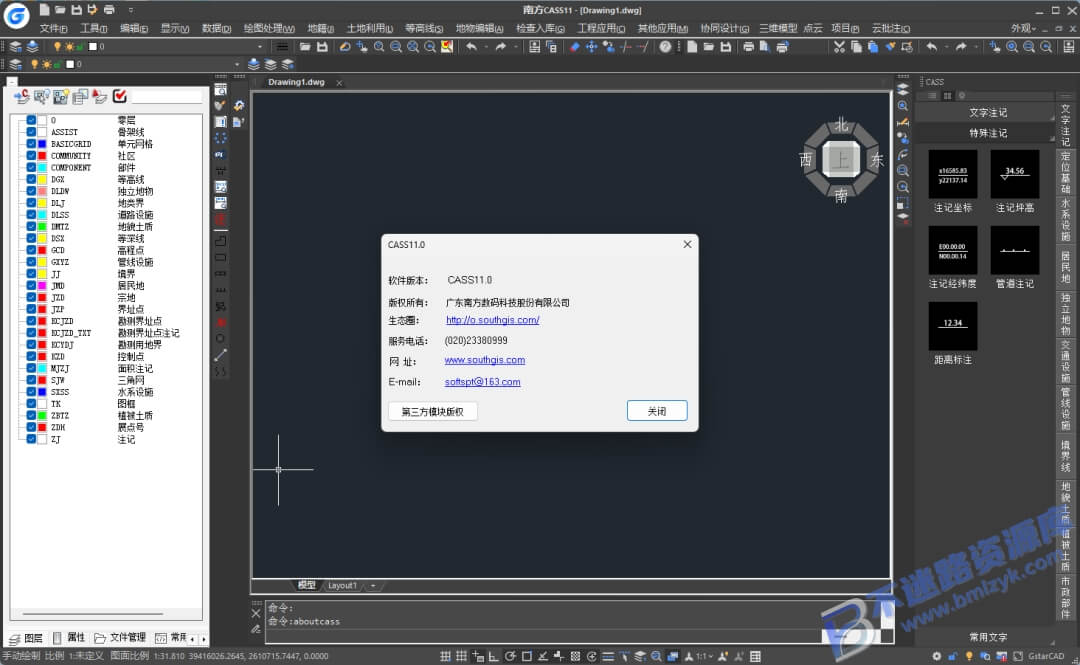
Task: Toggle the SXSS 水系设施 layer checkbox
Action: (x=31, y=391)
